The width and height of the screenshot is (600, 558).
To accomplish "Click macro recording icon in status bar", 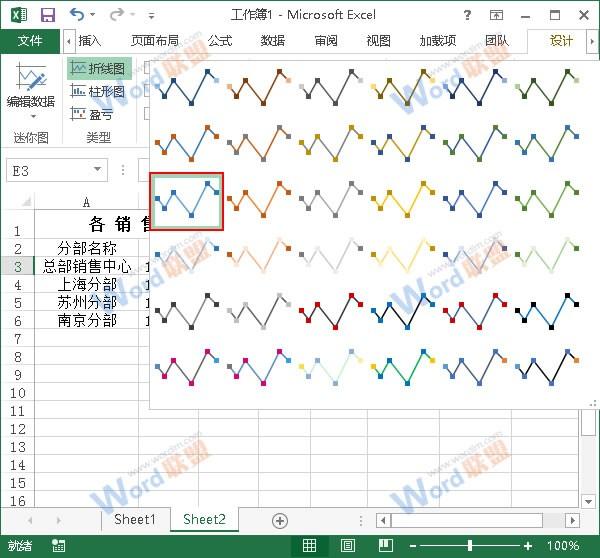I will (x=59, y=546).
